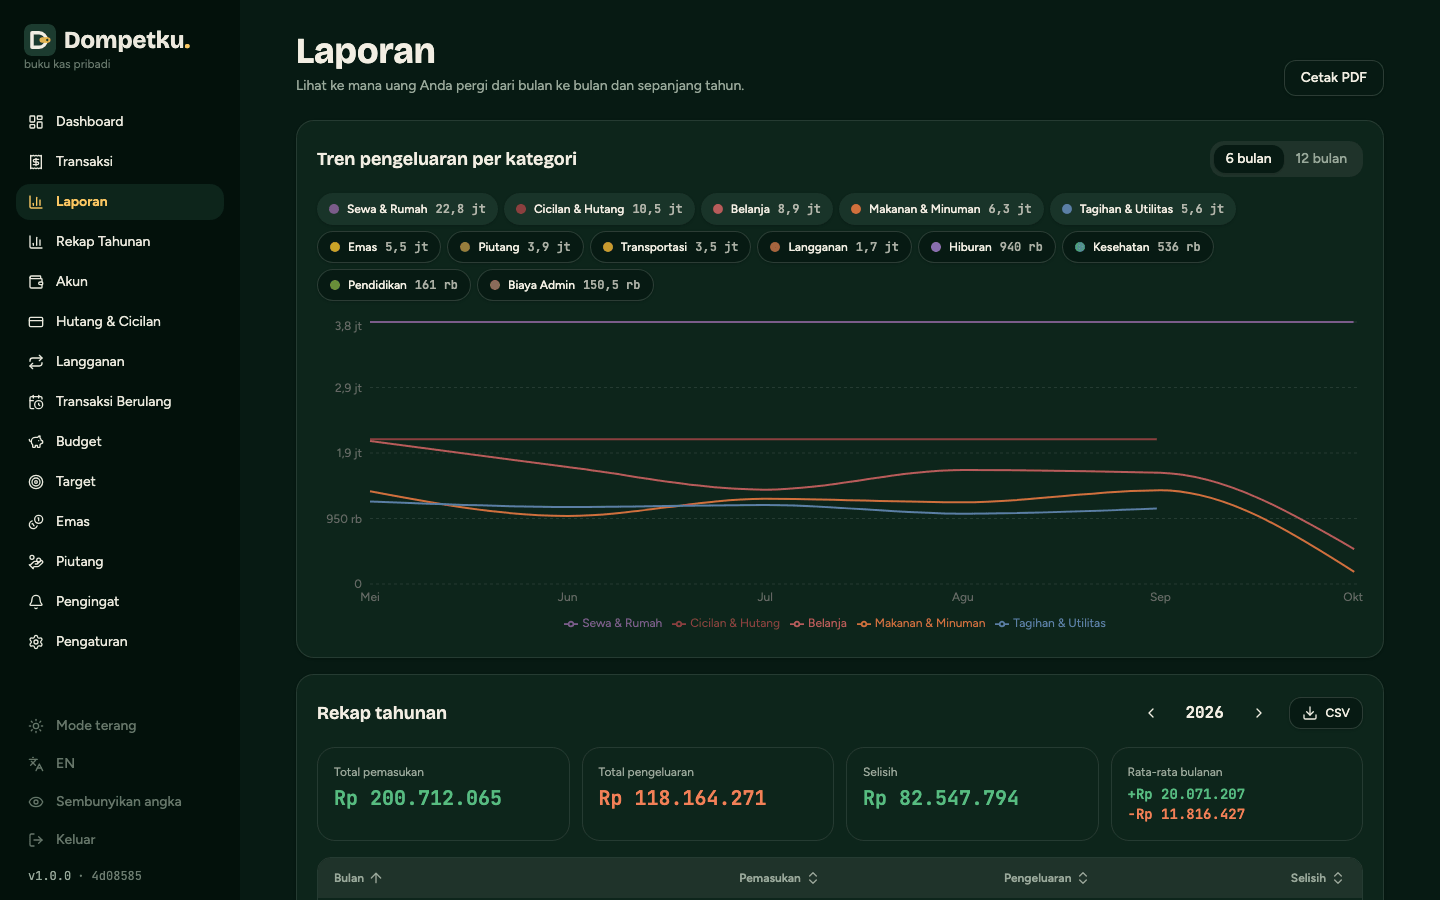Screen dimensions: 1440x900
Task: Sort table by Bulan column
Action: pyautogui.click(x=358, y=878)
